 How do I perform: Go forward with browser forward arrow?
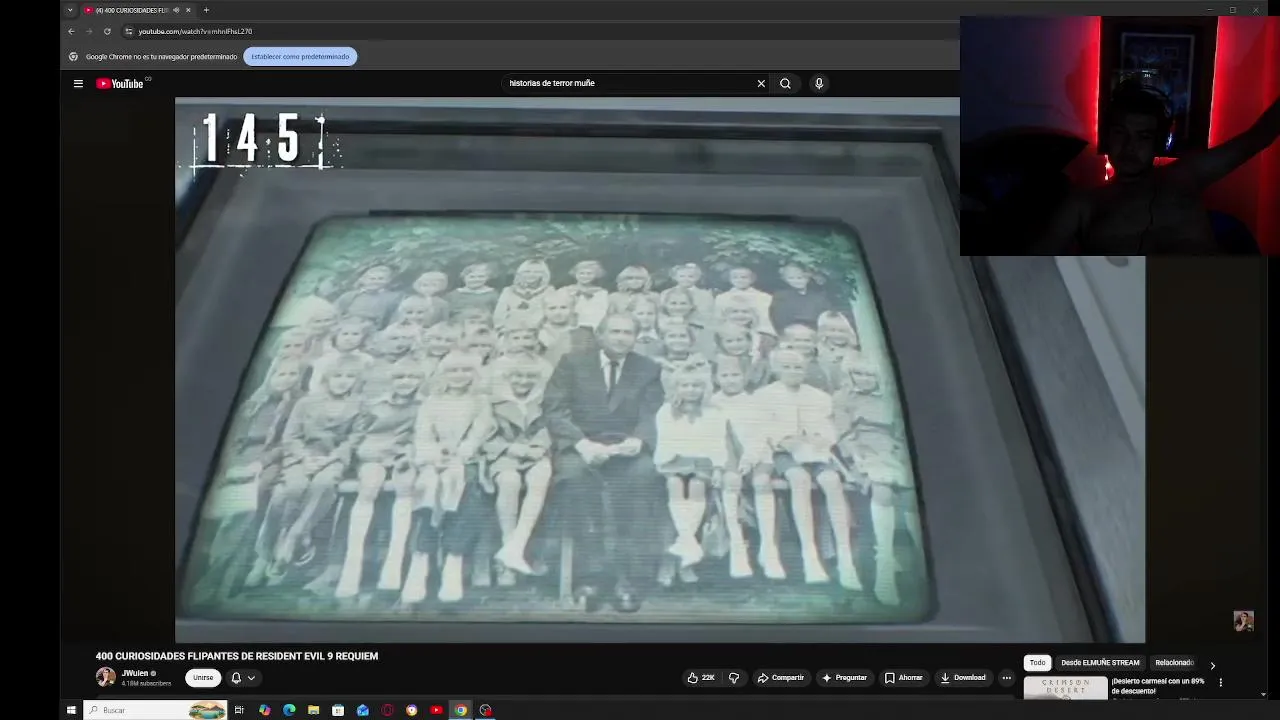point(89,31)
